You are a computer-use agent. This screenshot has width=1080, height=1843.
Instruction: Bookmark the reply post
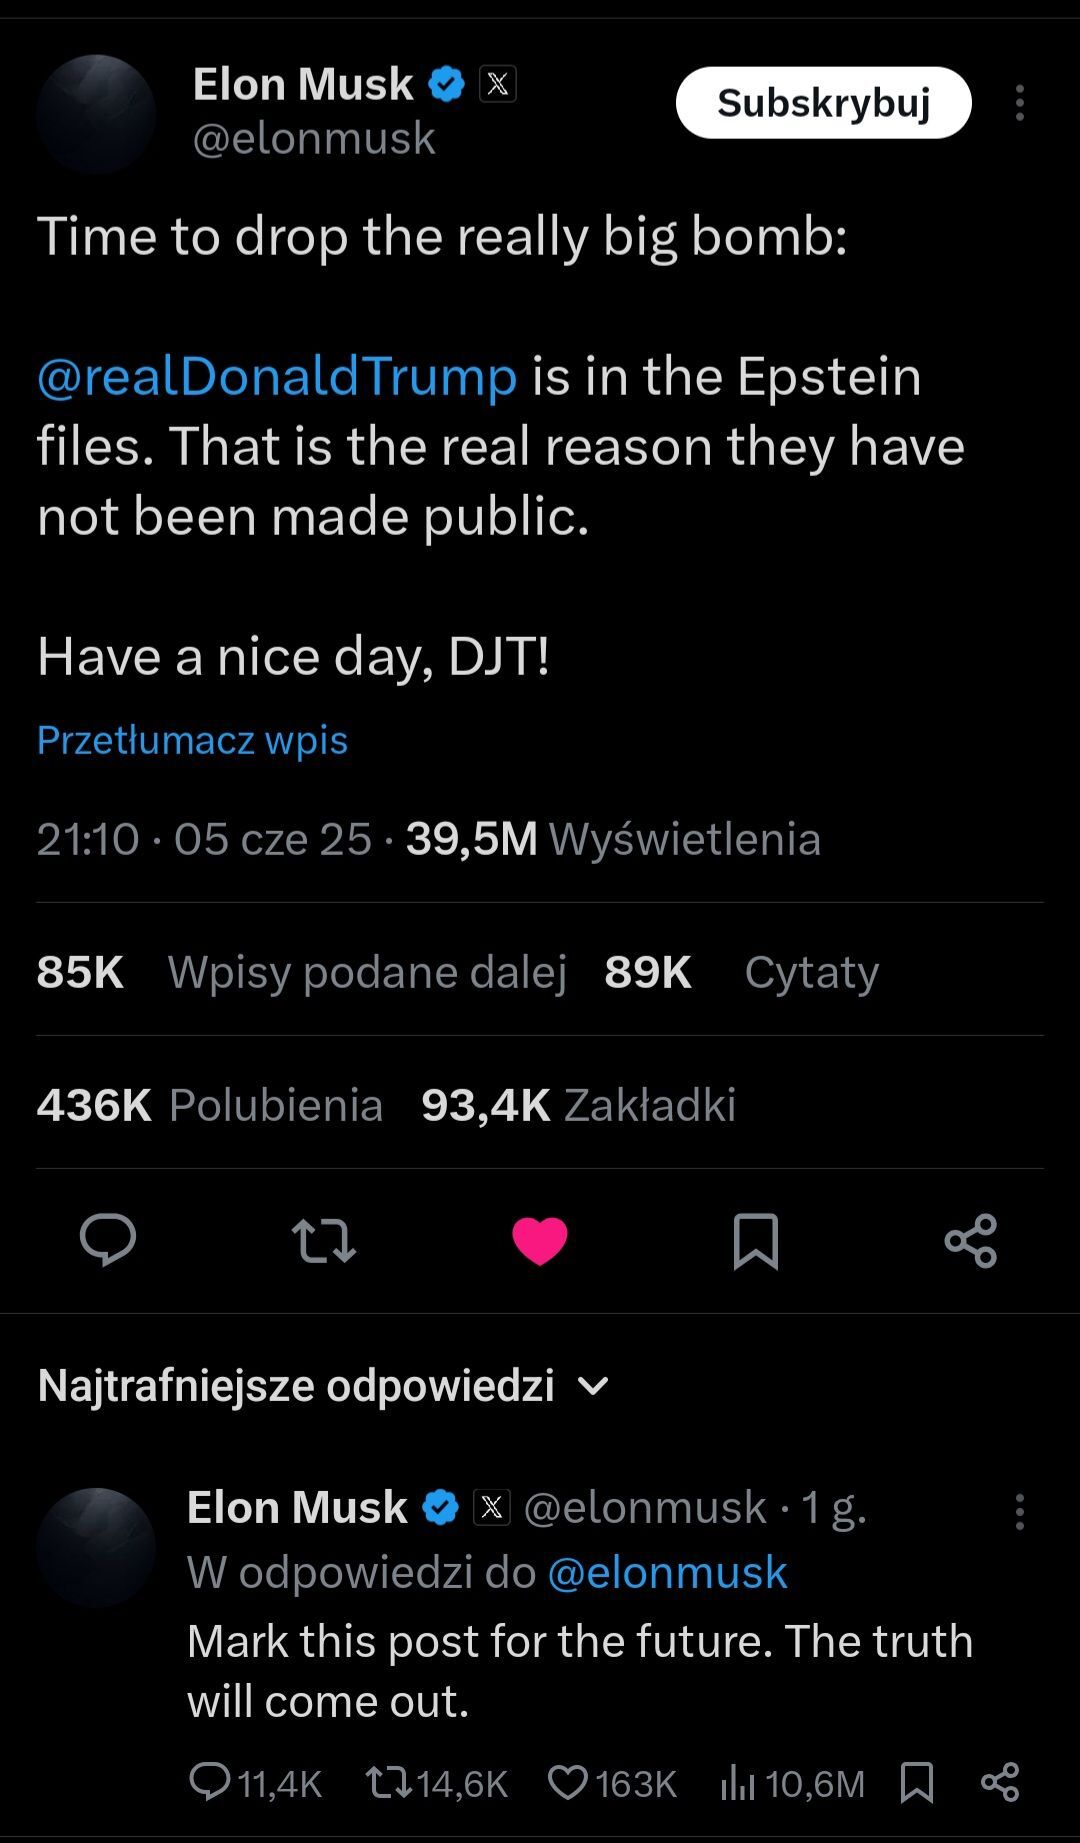(x=916, y=1782)
